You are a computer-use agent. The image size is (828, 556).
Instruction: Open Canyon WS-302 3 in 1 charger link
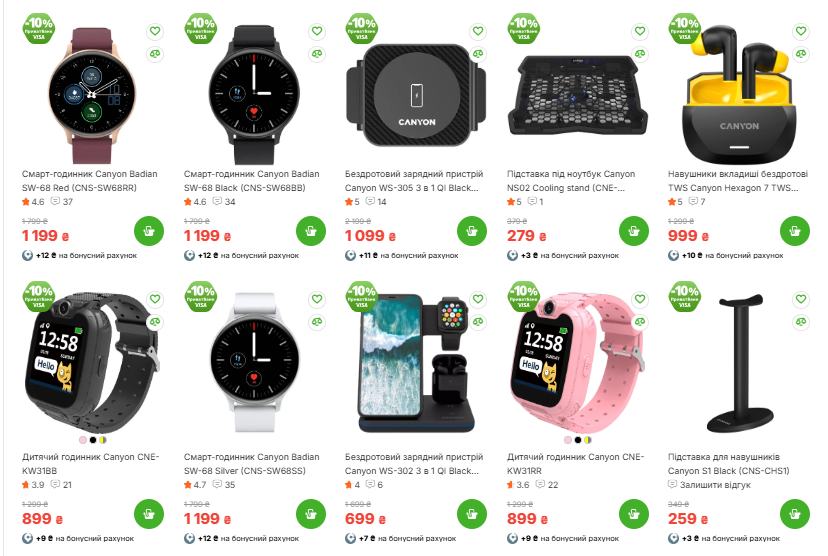[413, 464]
